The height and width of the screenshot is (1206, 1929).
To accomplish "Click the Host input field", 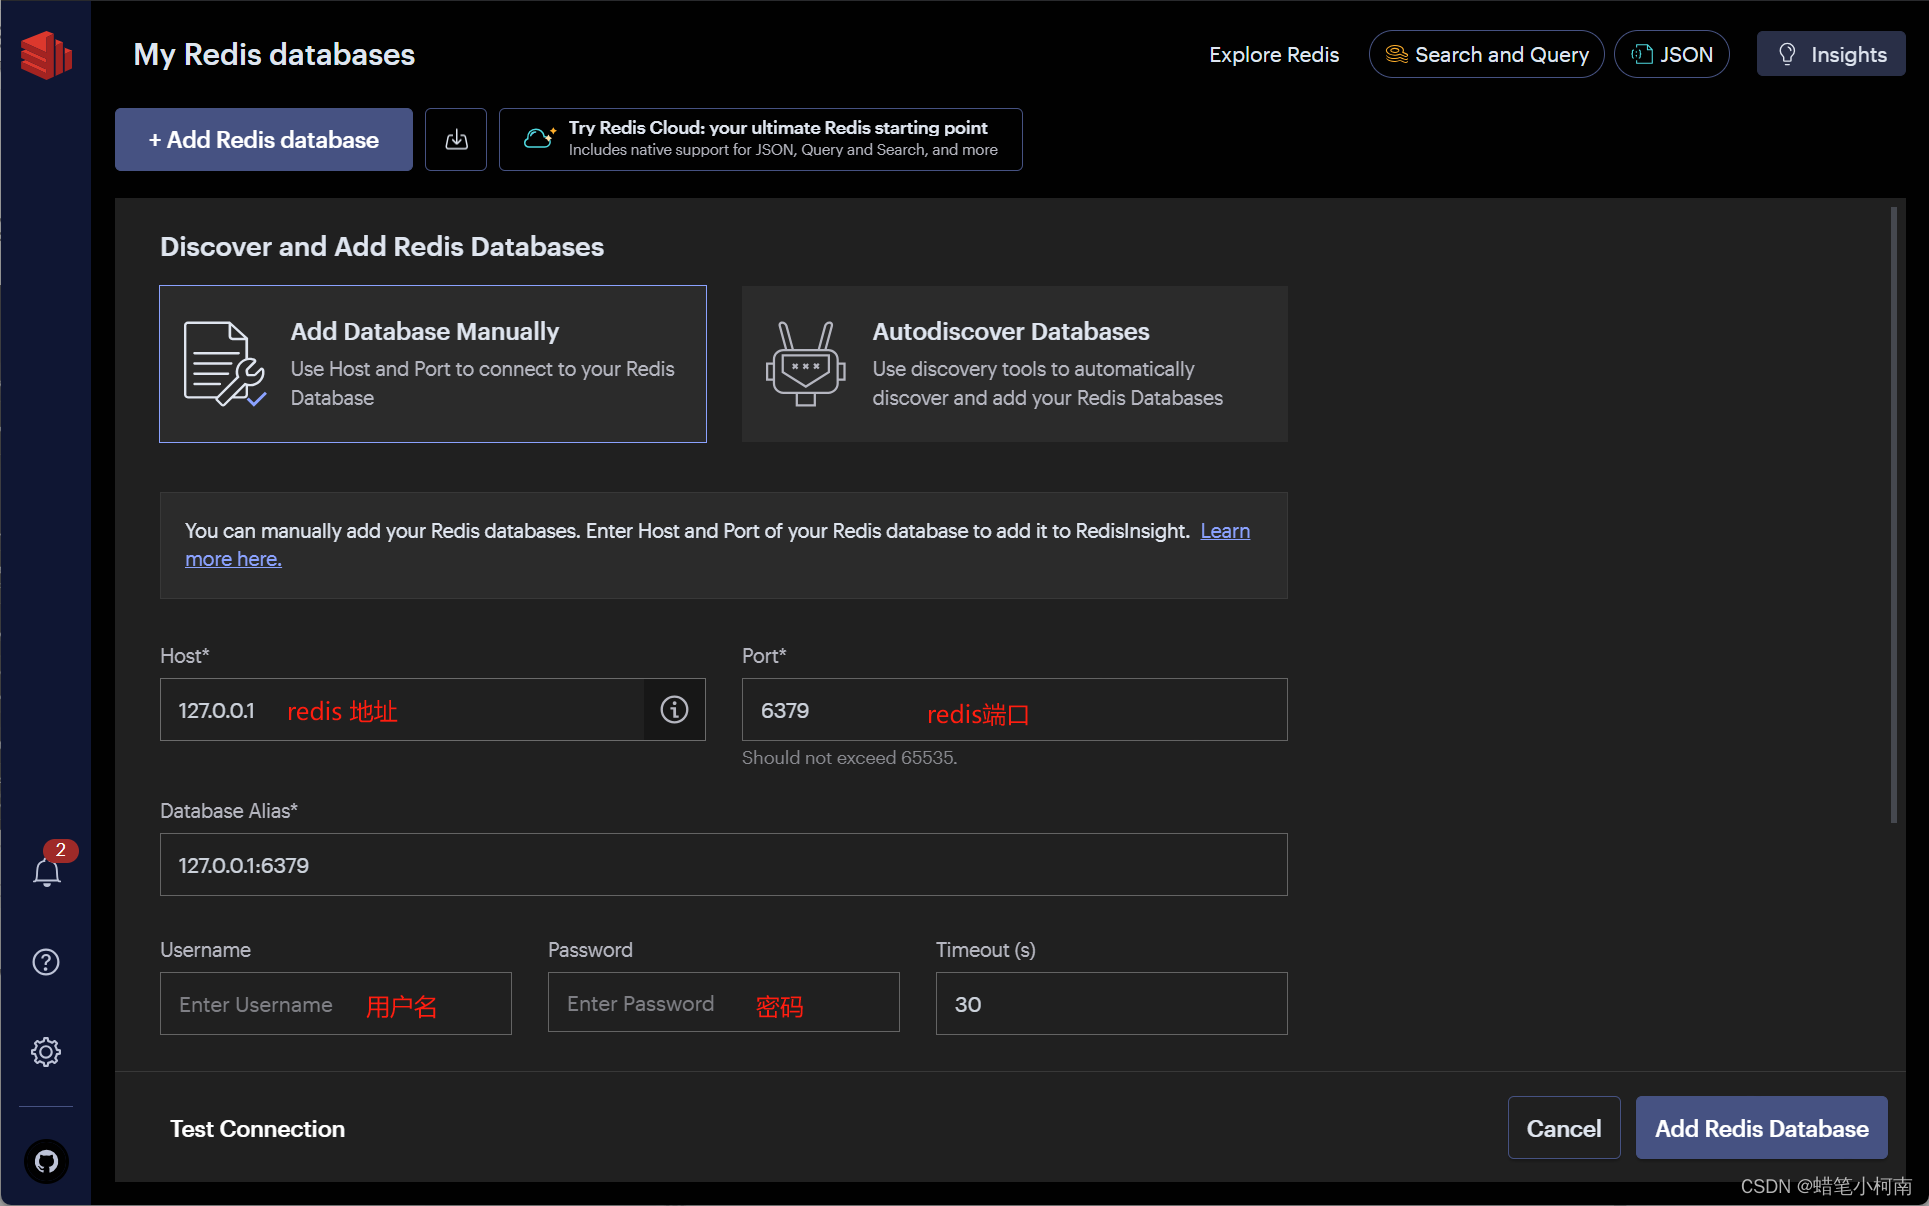I will pyautogui.click(x=402, y=710).
